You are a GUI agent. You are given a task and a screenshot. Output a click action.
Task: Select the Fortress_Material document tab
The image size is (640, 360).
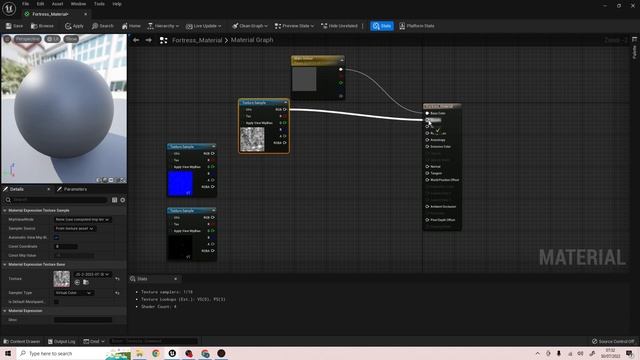tap(51, 14)
